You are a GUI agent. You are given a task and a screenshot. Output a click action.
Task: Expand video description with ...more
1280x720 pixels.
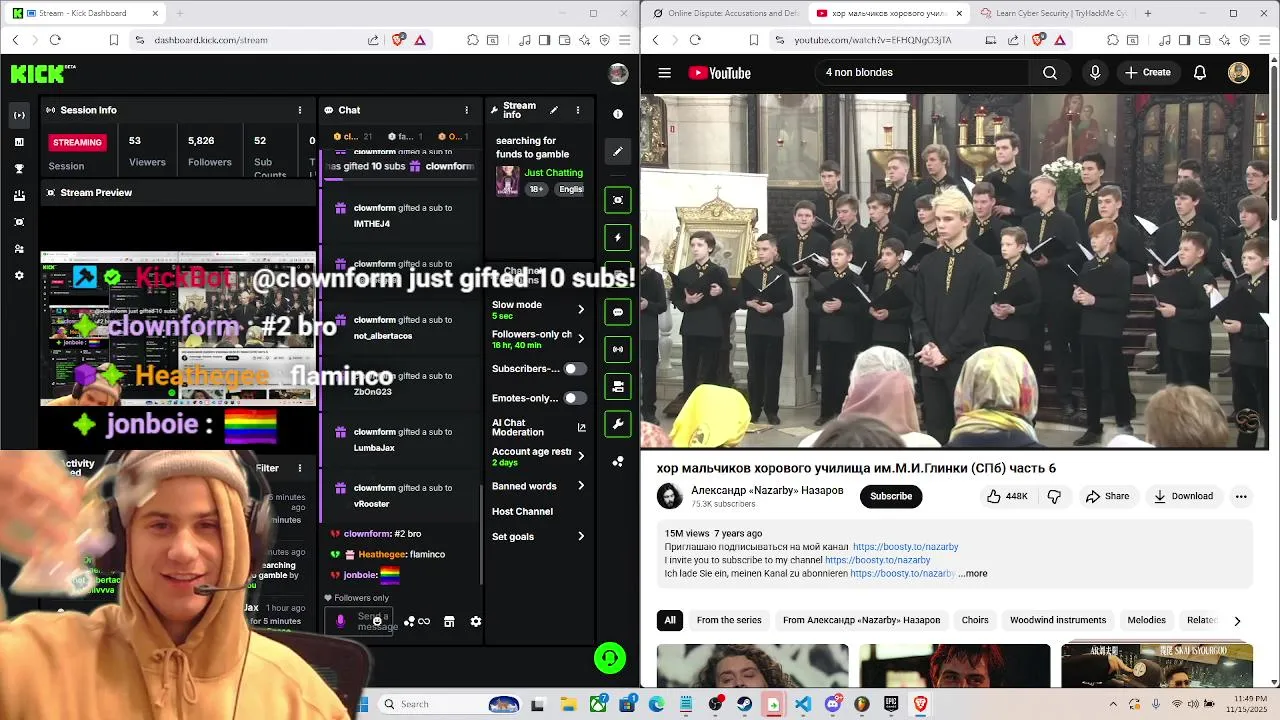[x=972, y=574]
